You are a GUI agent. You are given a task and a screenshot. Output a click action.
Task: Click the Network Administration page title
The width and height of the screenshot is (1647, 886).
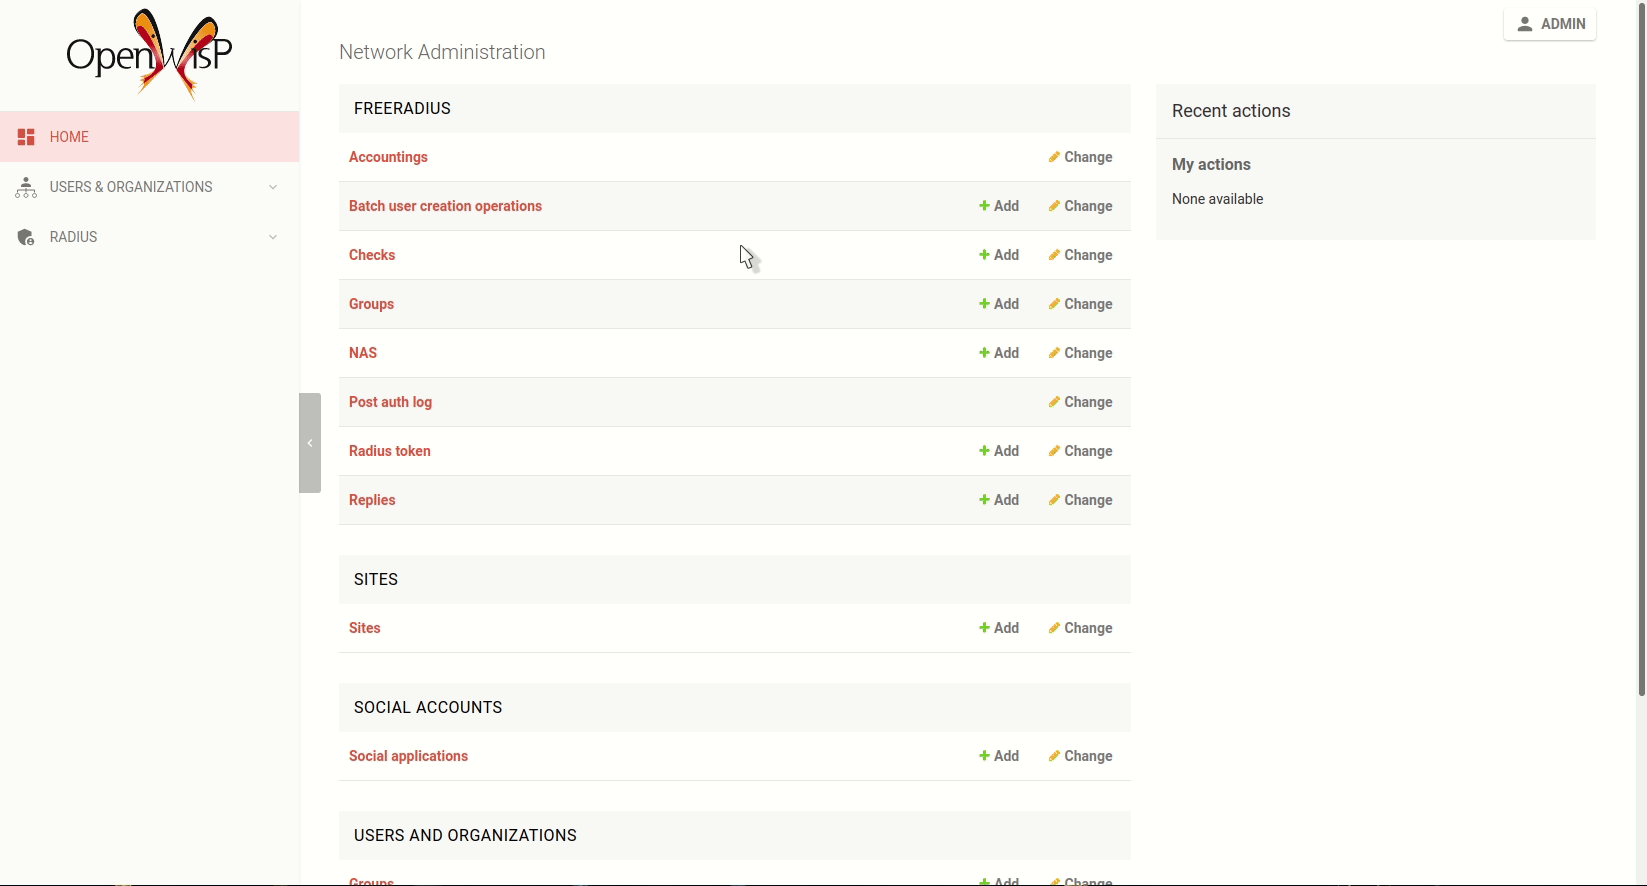click(442, 52)
